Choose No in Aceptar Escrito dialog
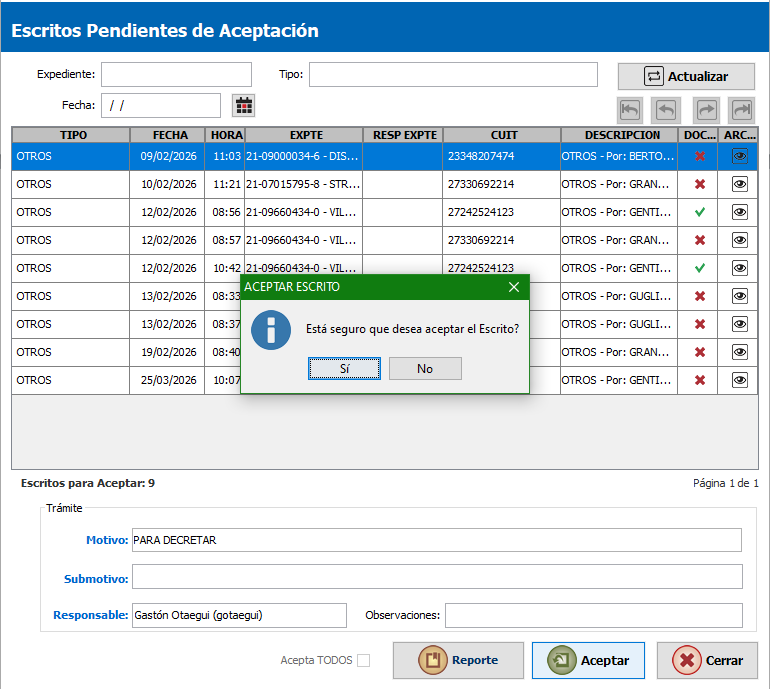This screenshot has width=770, height=689. [425, 369]
